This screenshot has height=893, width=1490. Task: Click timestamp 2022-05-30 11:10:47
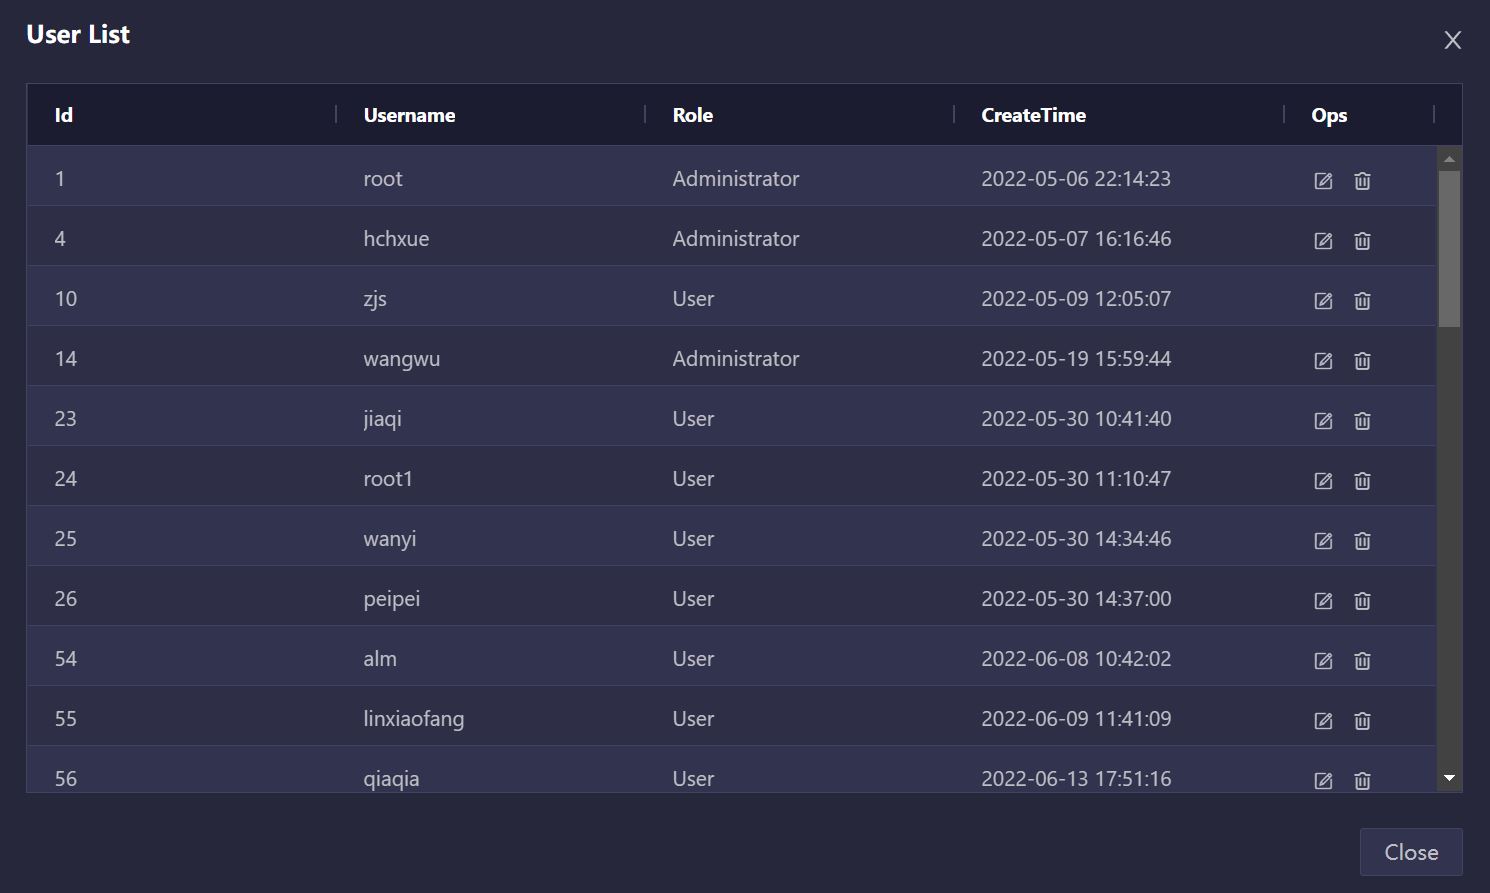pos(1076,479)
